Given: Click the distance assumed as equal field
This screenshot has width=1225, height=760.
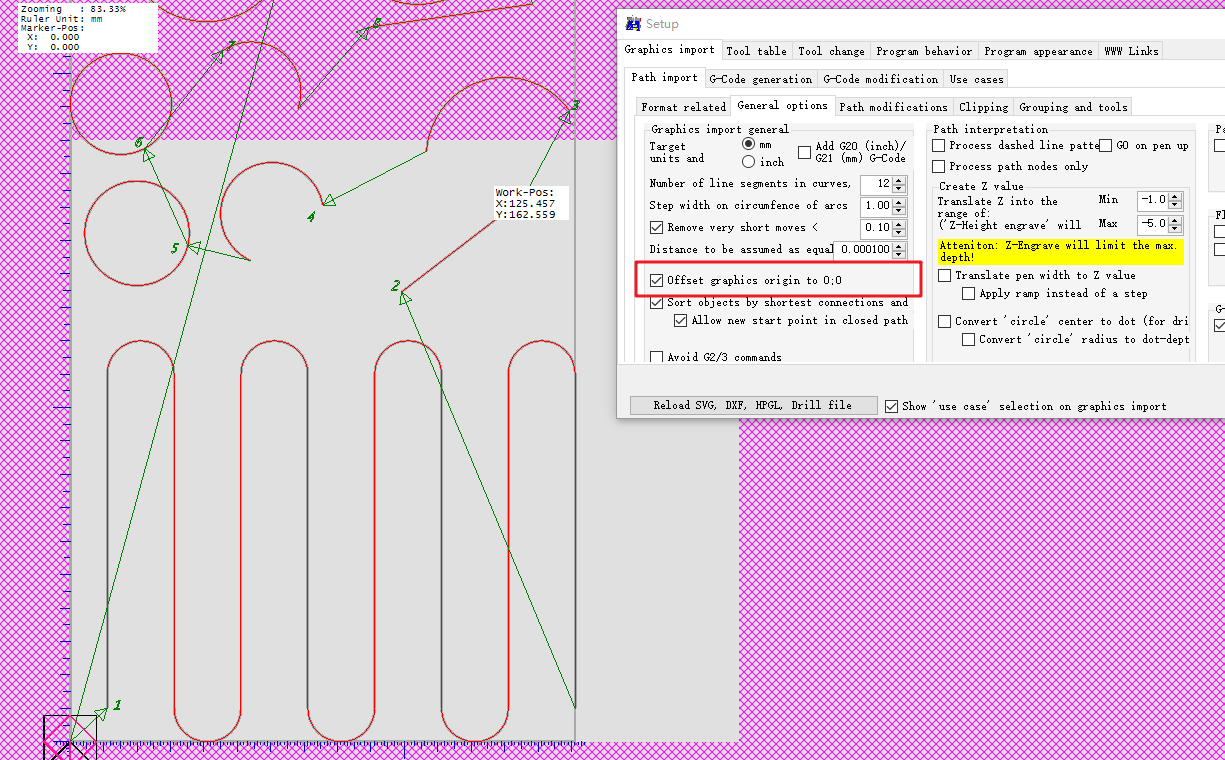Looking at the screenshot, I should 863,249.
